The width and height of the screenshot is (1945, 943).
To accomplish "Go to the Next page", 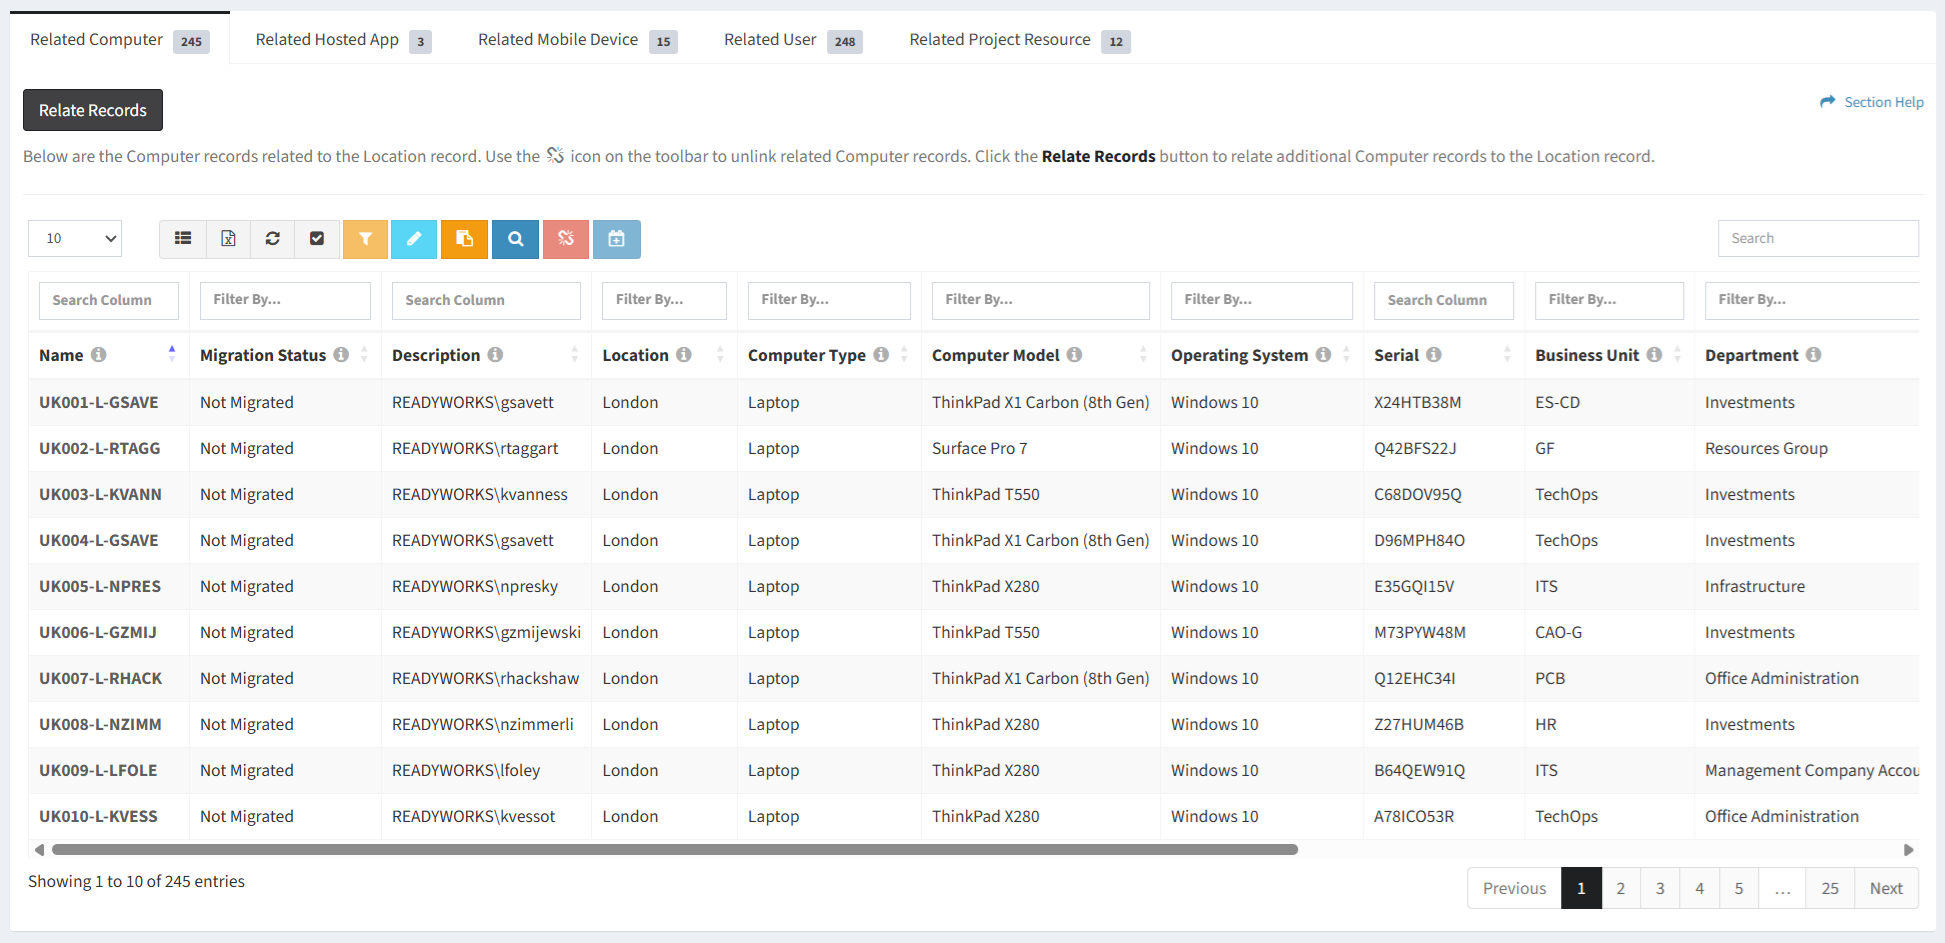I will click(1885, 888).
